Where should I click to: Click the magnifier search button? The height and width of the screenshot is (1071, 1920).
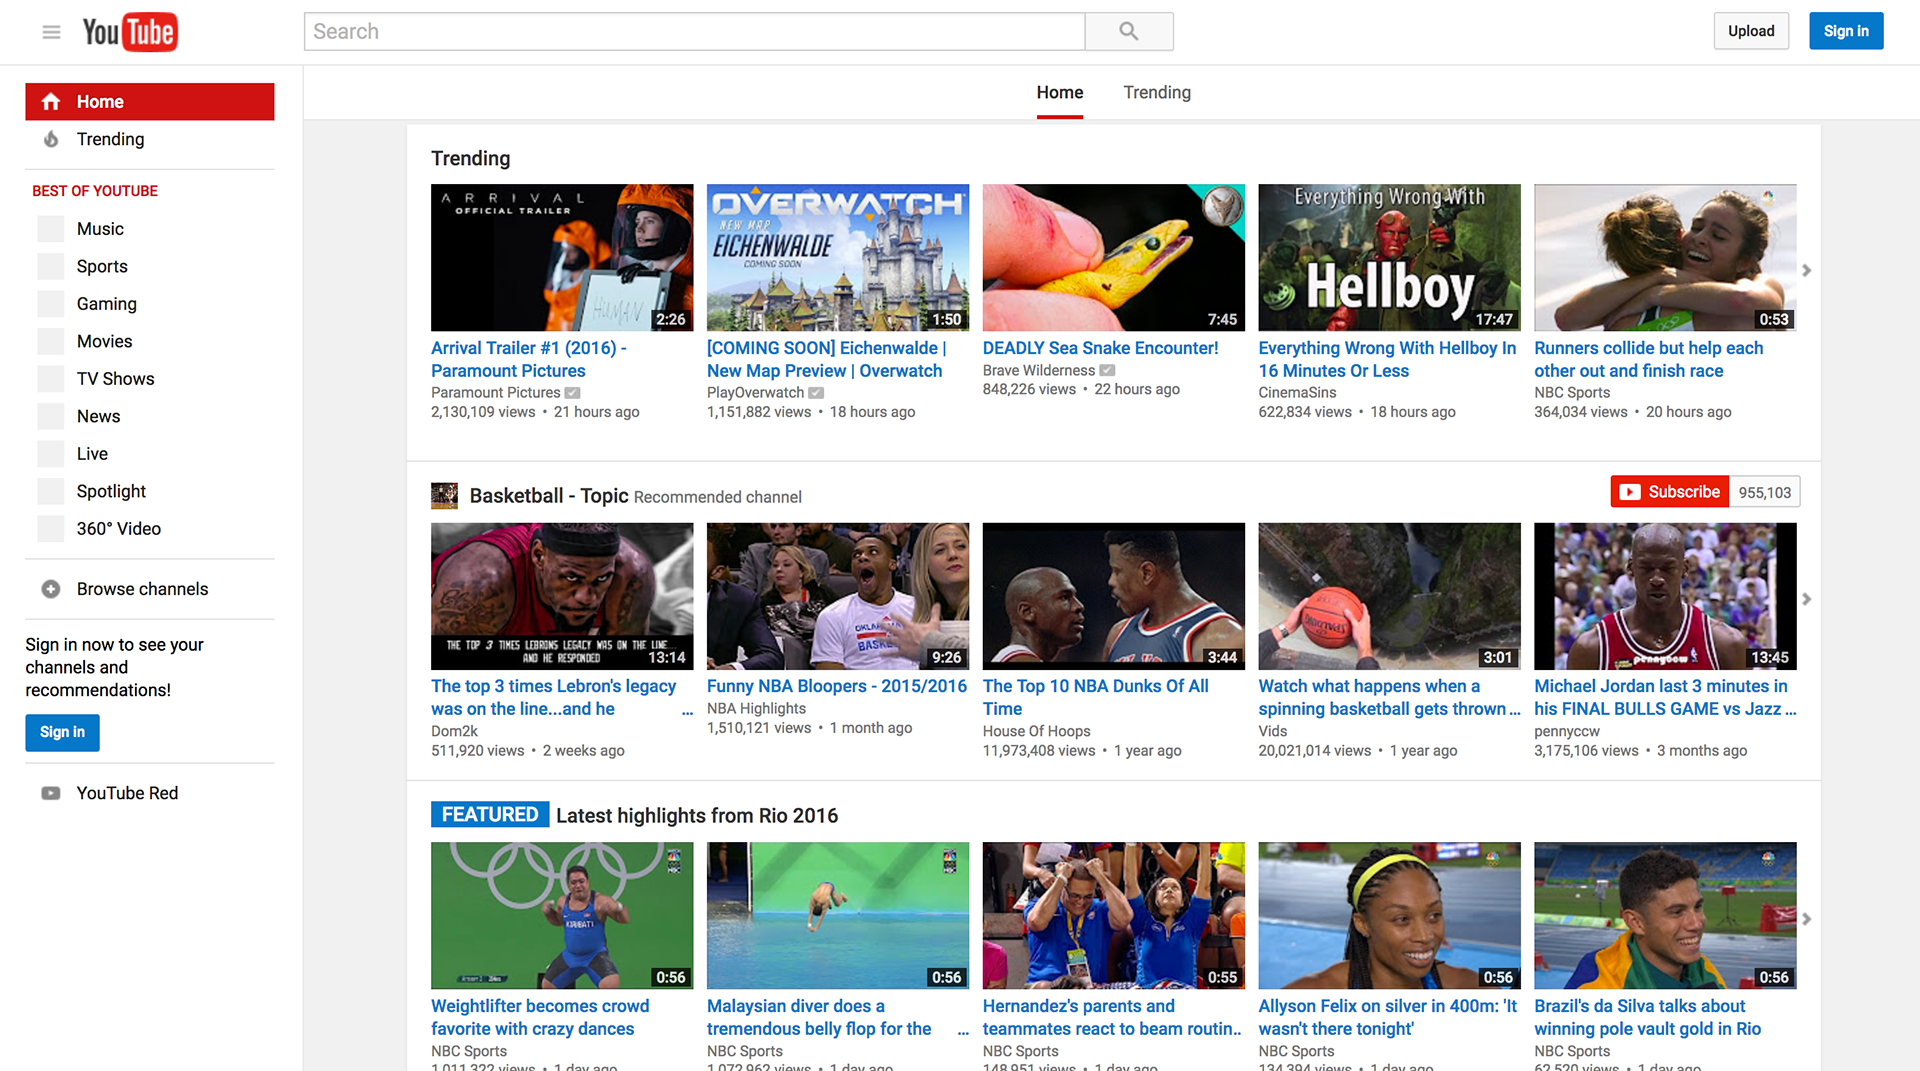(x=1129, y=31)
